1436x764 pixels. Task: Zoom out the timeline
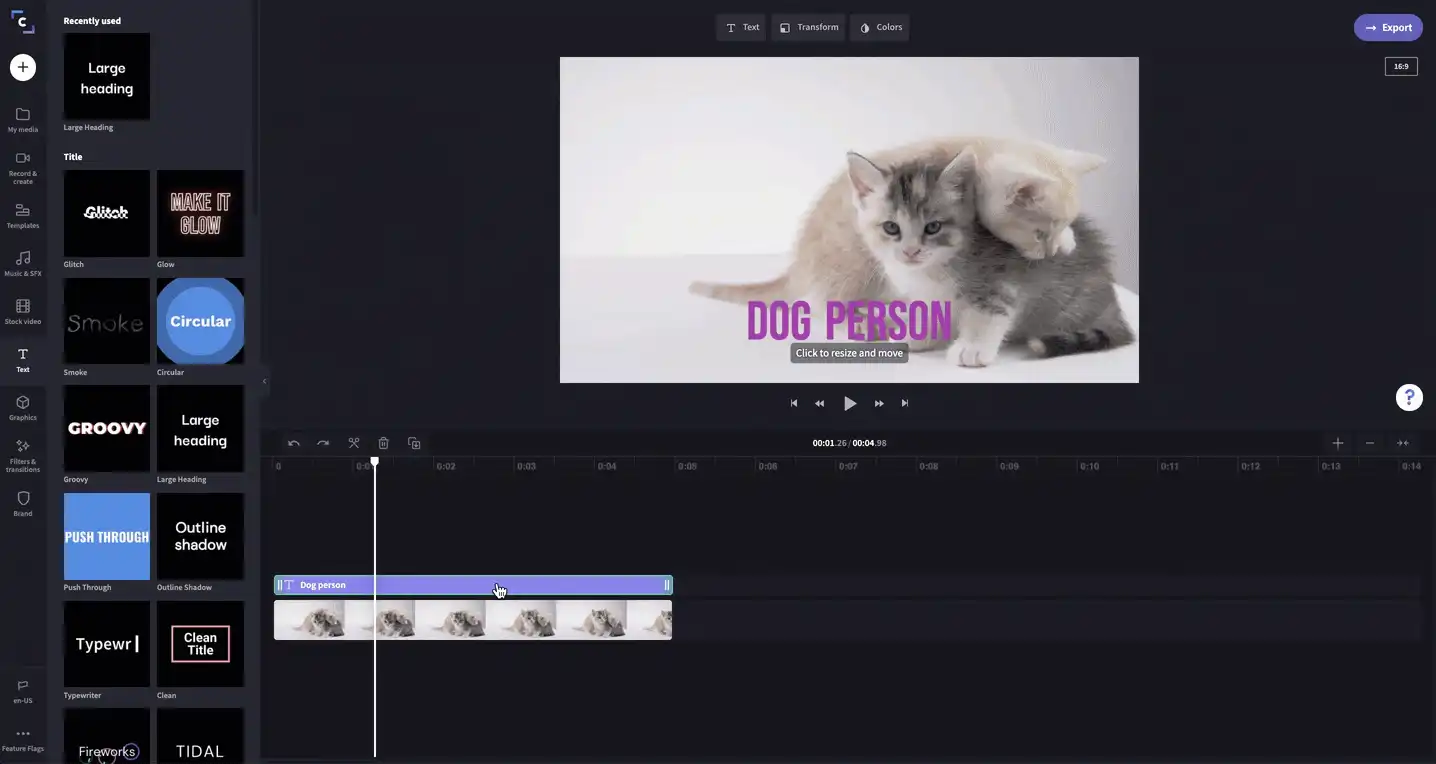(1370, 443)
